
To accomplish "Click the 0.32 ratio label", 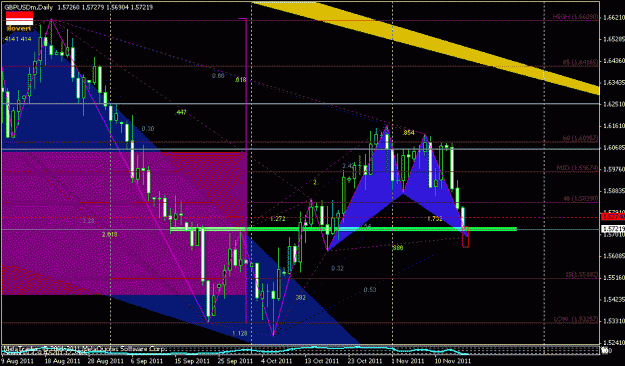I will [x=337, y=268].
